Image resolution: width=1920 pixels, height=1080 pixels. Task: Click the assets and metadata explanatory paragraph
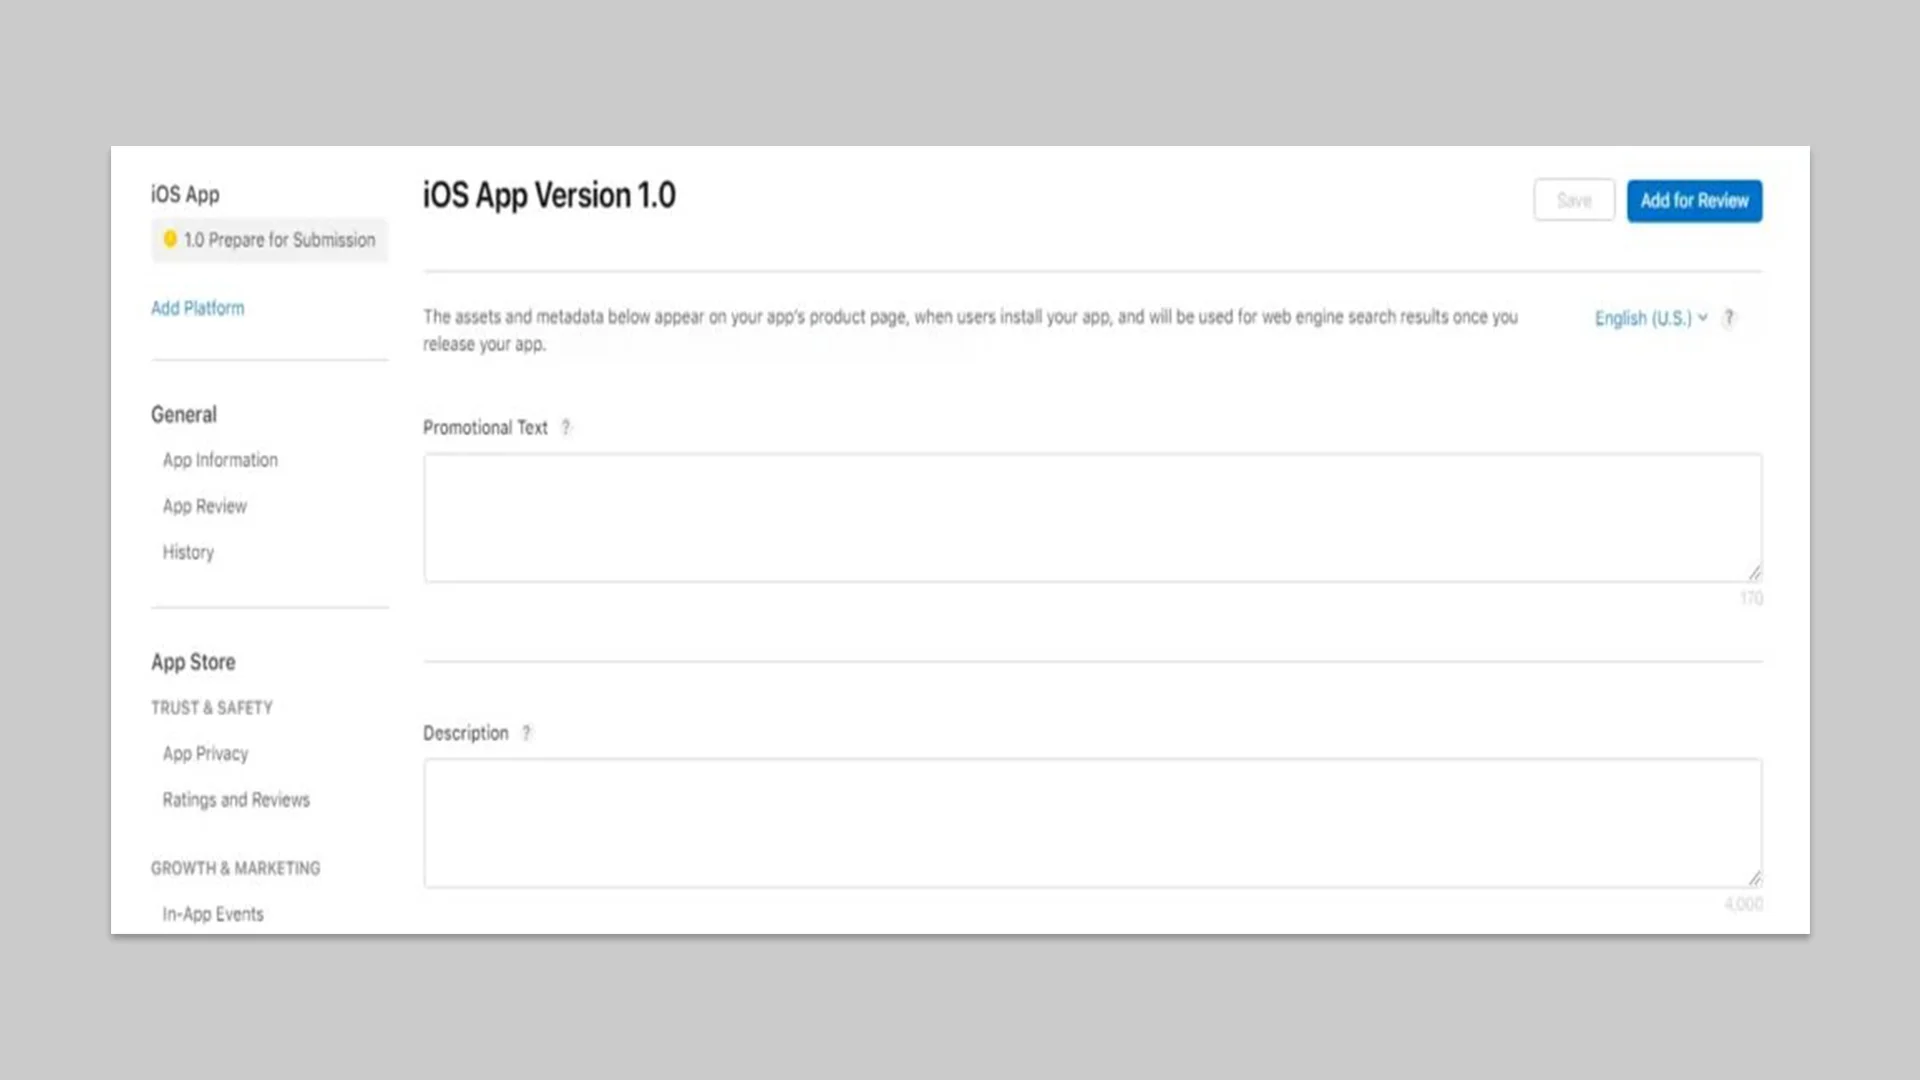[970, 330]
